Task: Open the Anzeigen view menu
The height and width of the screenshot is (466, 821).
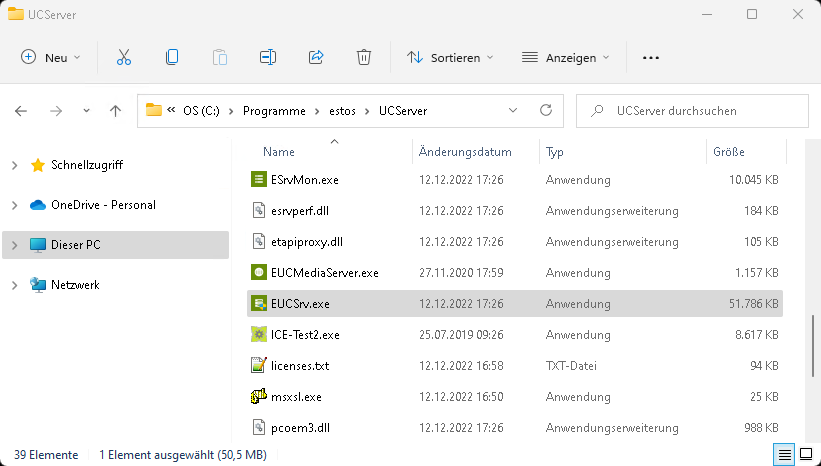Action: (565, 57)
